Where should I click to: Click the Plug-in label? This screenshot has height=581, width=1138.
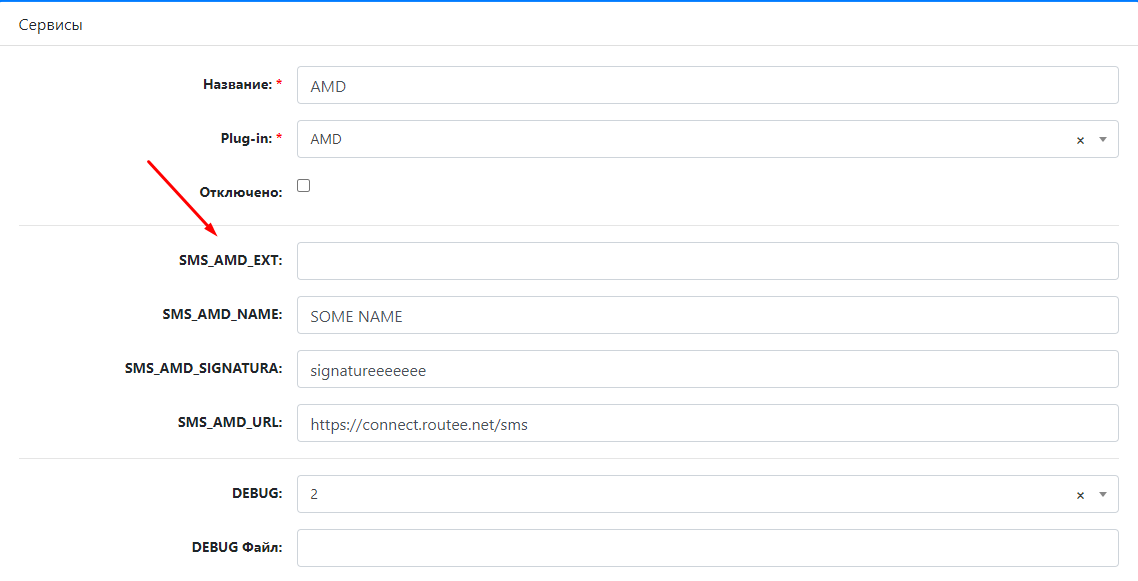pos(251,139)
